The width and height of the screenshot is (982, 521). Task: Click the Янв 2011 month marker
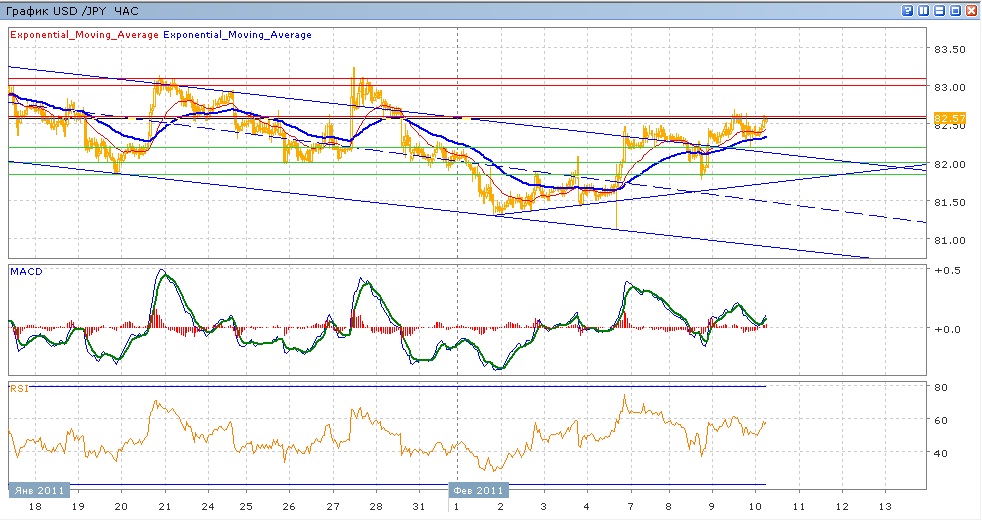click(39, 491)
